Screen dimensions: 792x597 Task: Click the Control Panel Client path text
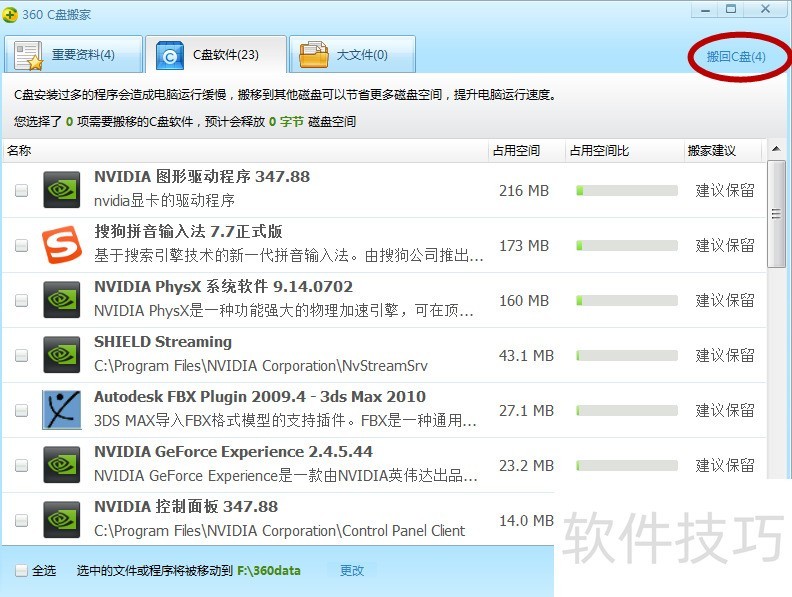pos(279,531)
